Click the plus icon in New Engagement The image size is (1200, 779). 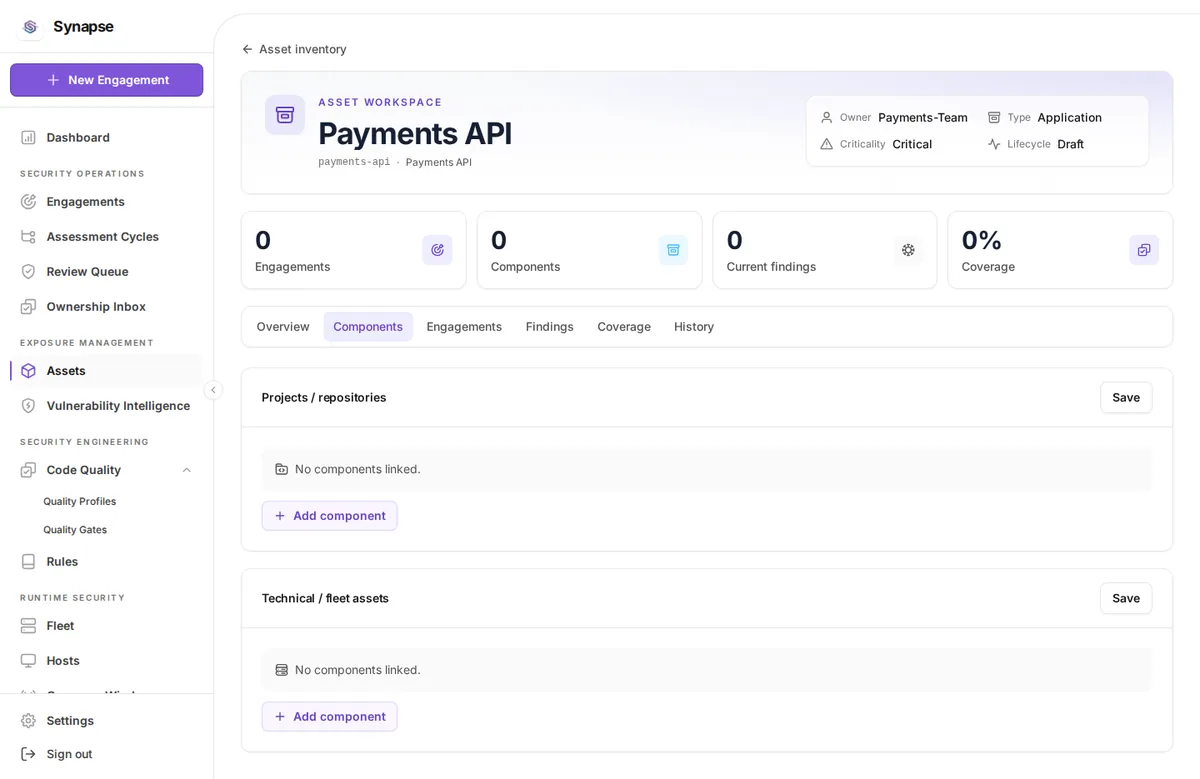pyautogui.click(x=54, y=80)
